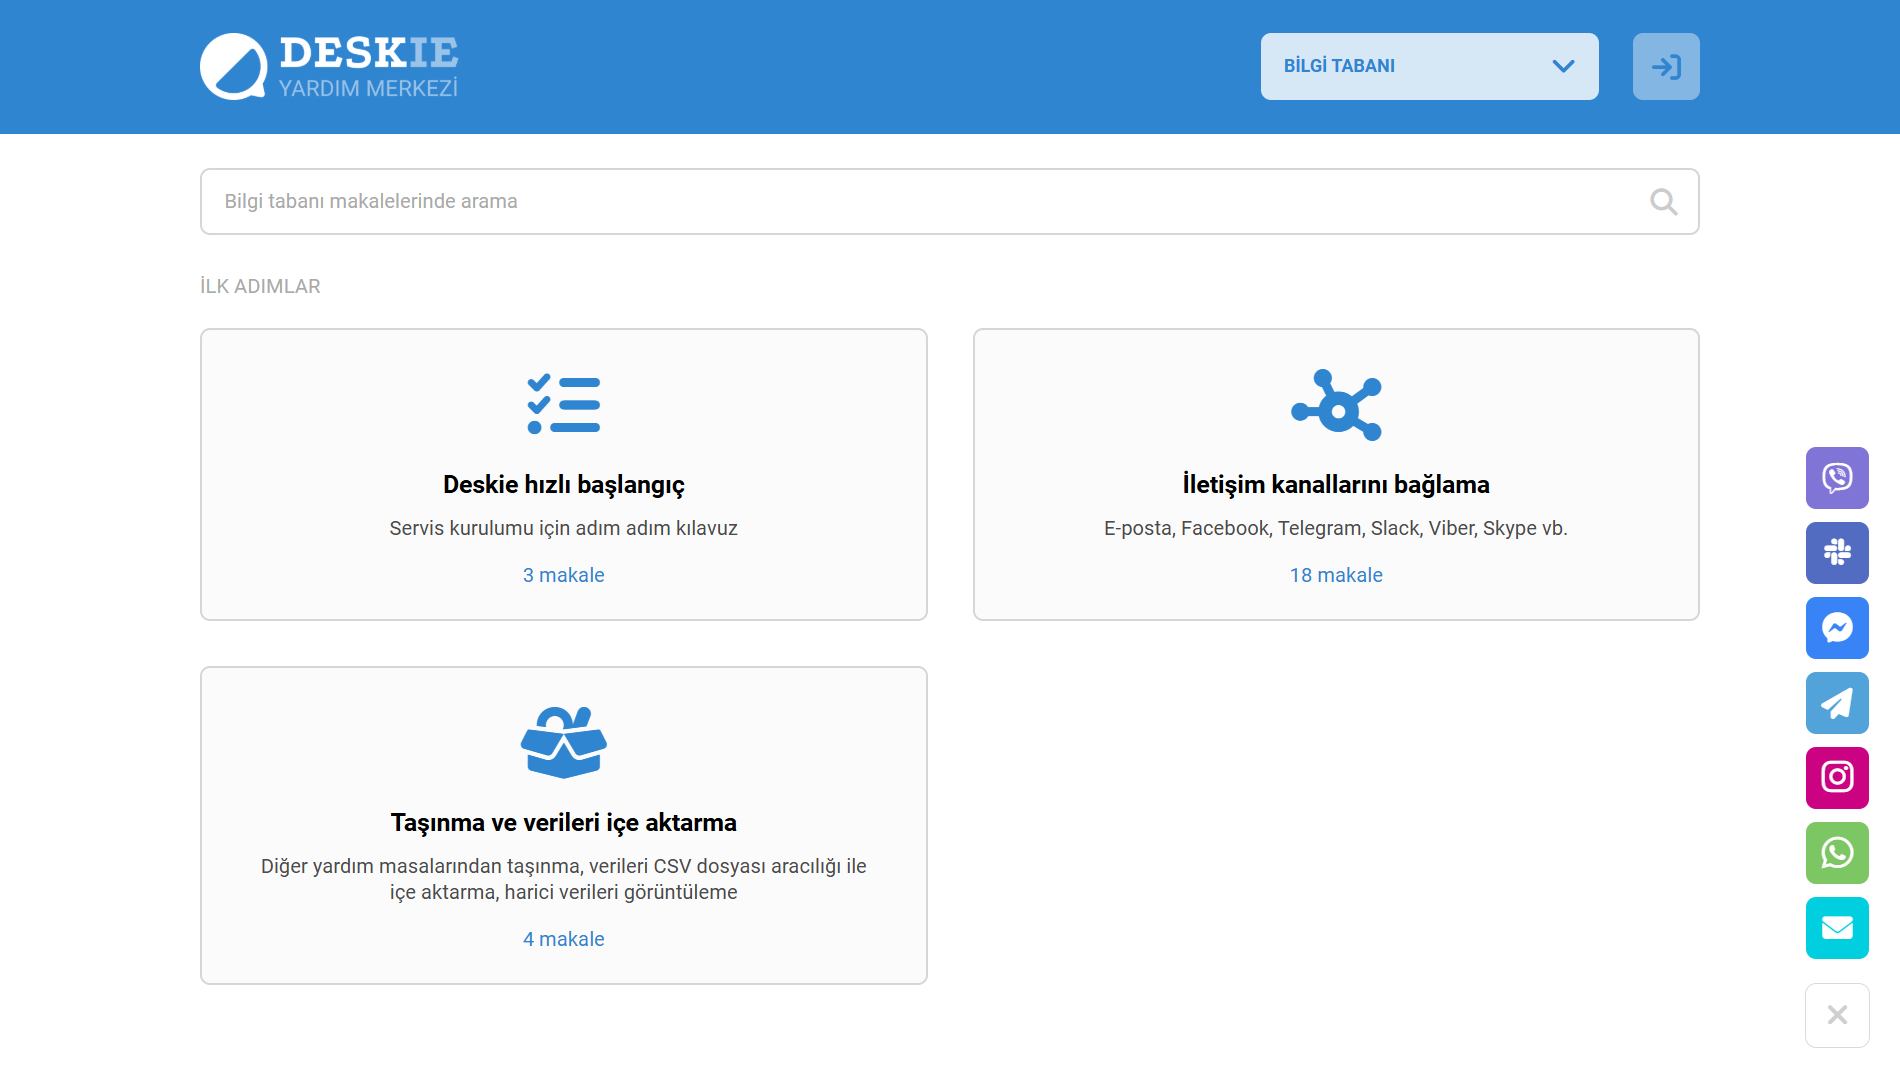Viewport: 1900px width, 1078px height.
Task: Click the search magnifier icon
Action: (1663, 202)
